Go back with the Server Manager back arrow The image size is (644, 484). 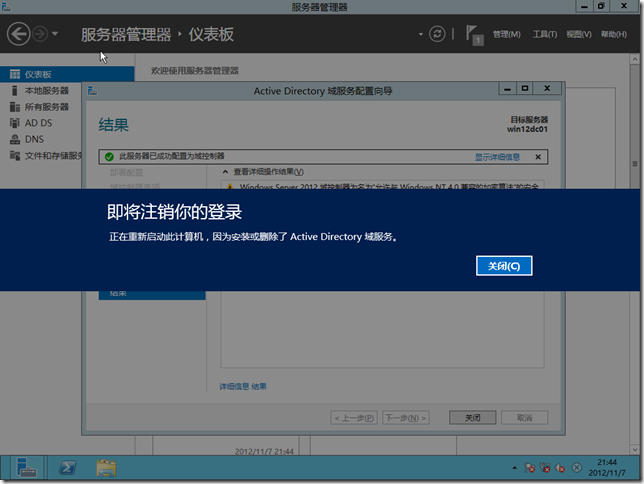(x=18, y=34)
